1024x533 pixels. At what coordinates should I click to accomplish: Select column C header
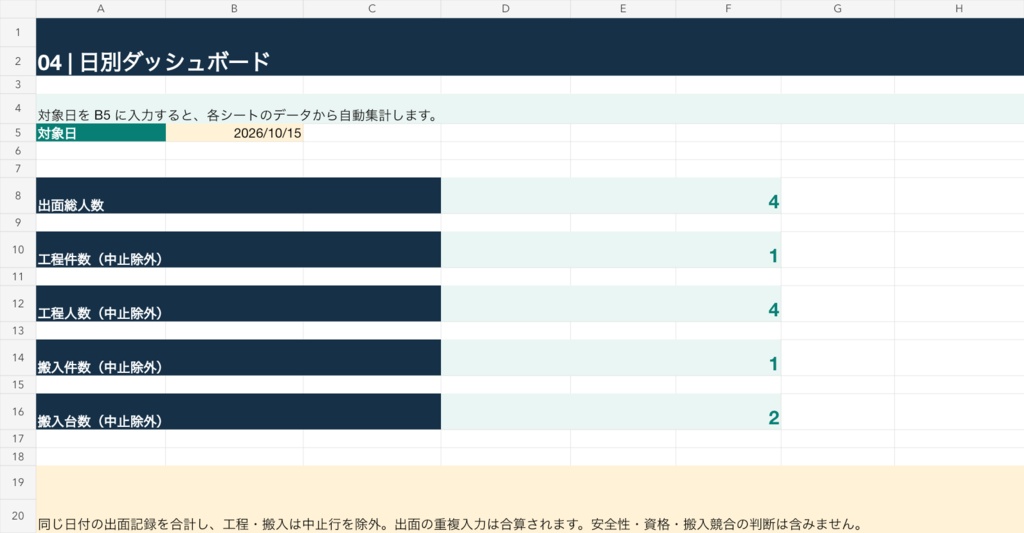pyautogui.click(x=372, y=8)
